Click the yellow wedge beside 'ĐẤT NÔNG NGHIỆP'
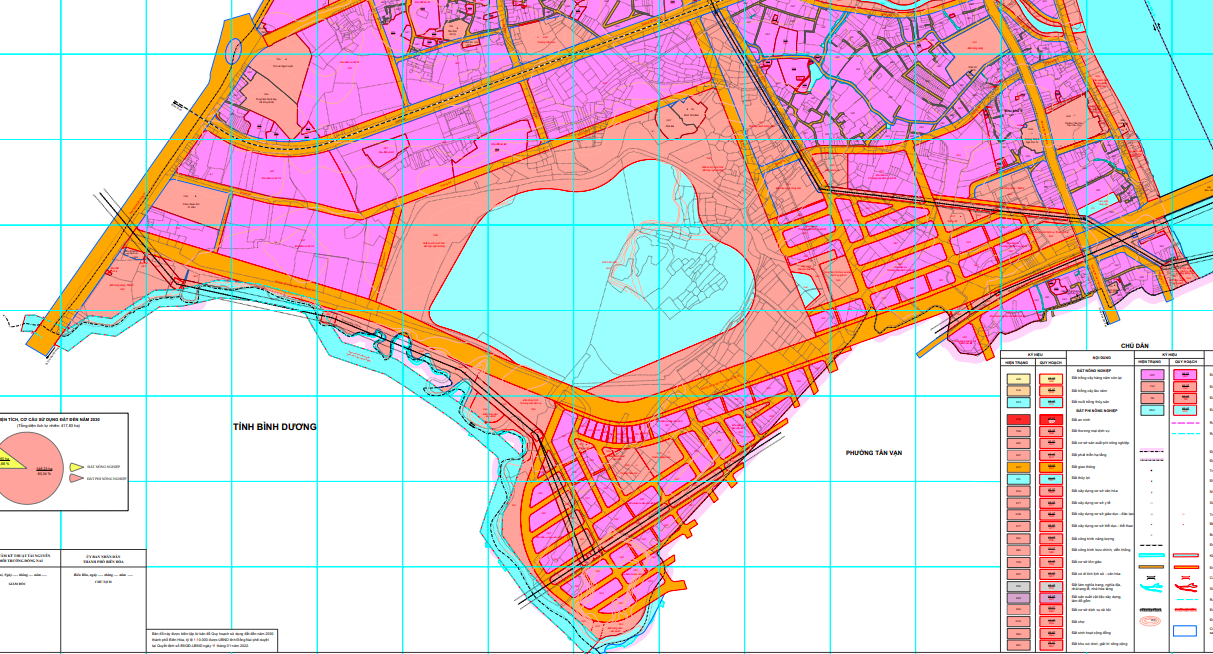 [77, 467]
